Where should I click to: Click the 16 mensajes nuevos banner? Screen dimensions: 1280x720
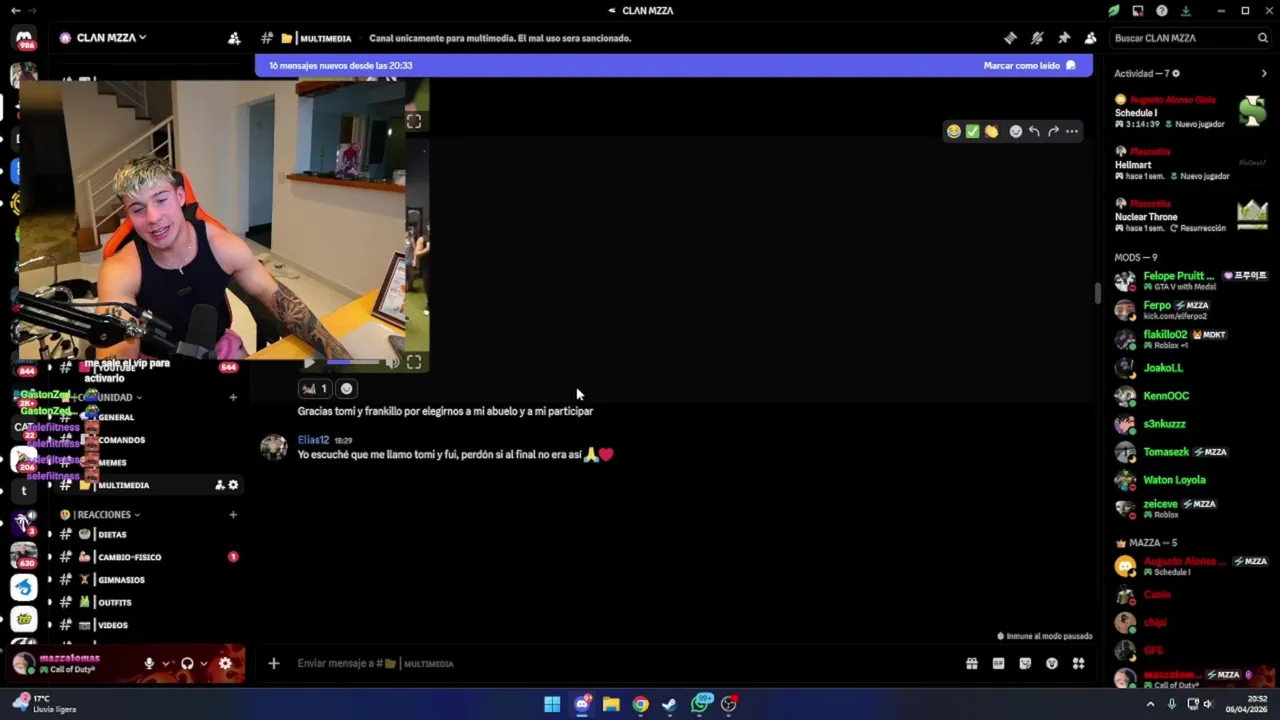point(673,65)
